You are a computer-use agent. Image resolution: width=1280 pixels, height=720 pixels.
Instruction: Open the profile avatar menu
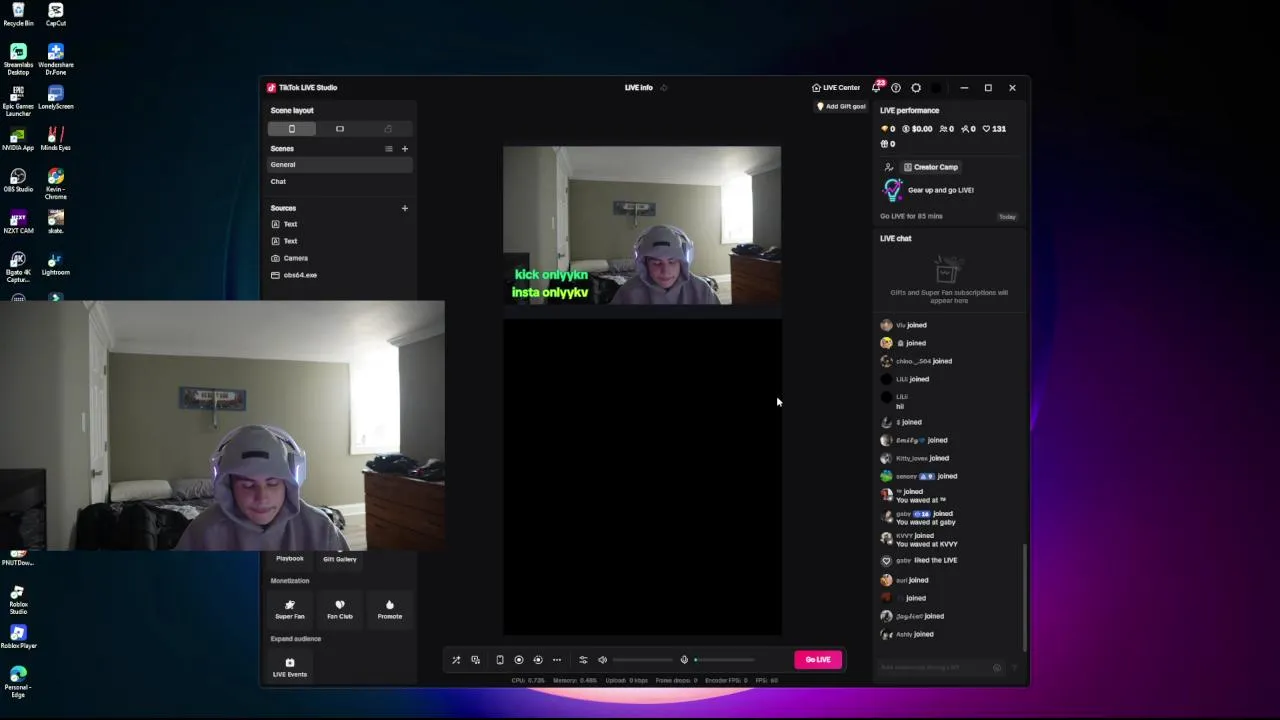[x=937, y=88]
